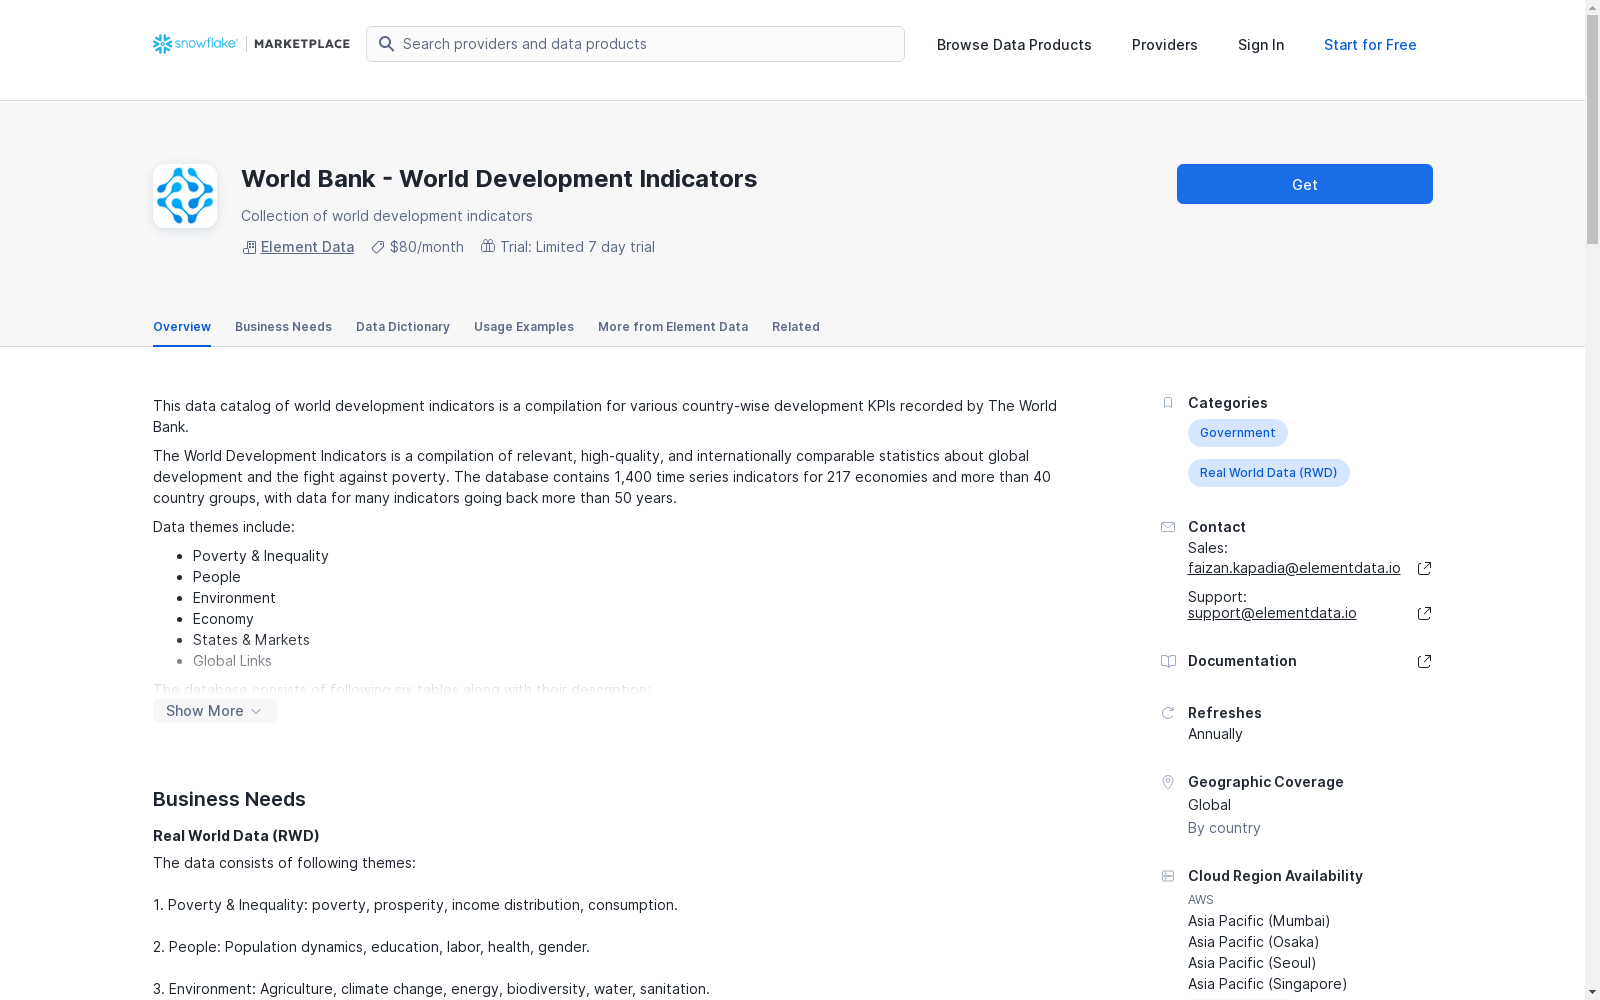Click the 'Asia Pacific (Mumbai)' region text
1600x1000 pixels.
tap(1259, 921)
